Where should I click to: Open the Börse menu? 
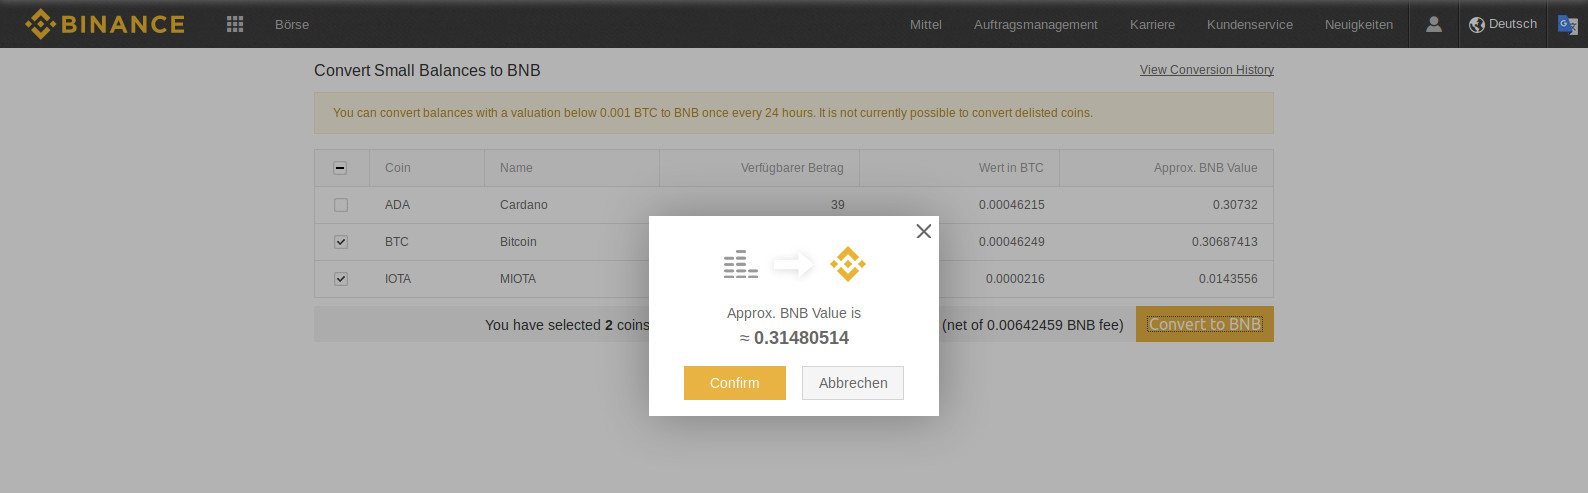pos(292,24)
